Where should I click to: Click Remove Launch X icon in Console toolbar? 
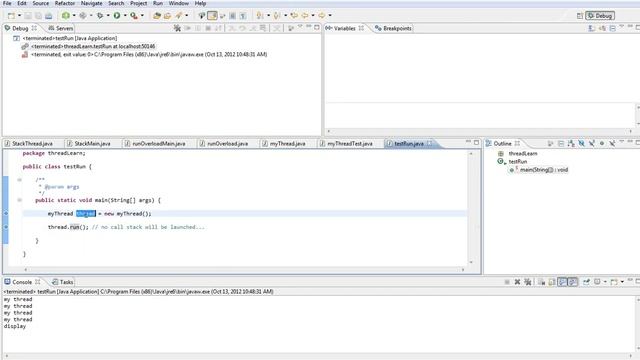tap(517, 282)
